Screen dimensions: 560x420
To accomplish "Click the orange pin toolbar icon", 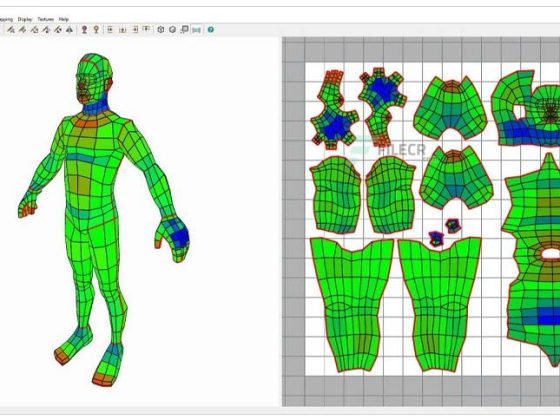I will click(96, 30).
